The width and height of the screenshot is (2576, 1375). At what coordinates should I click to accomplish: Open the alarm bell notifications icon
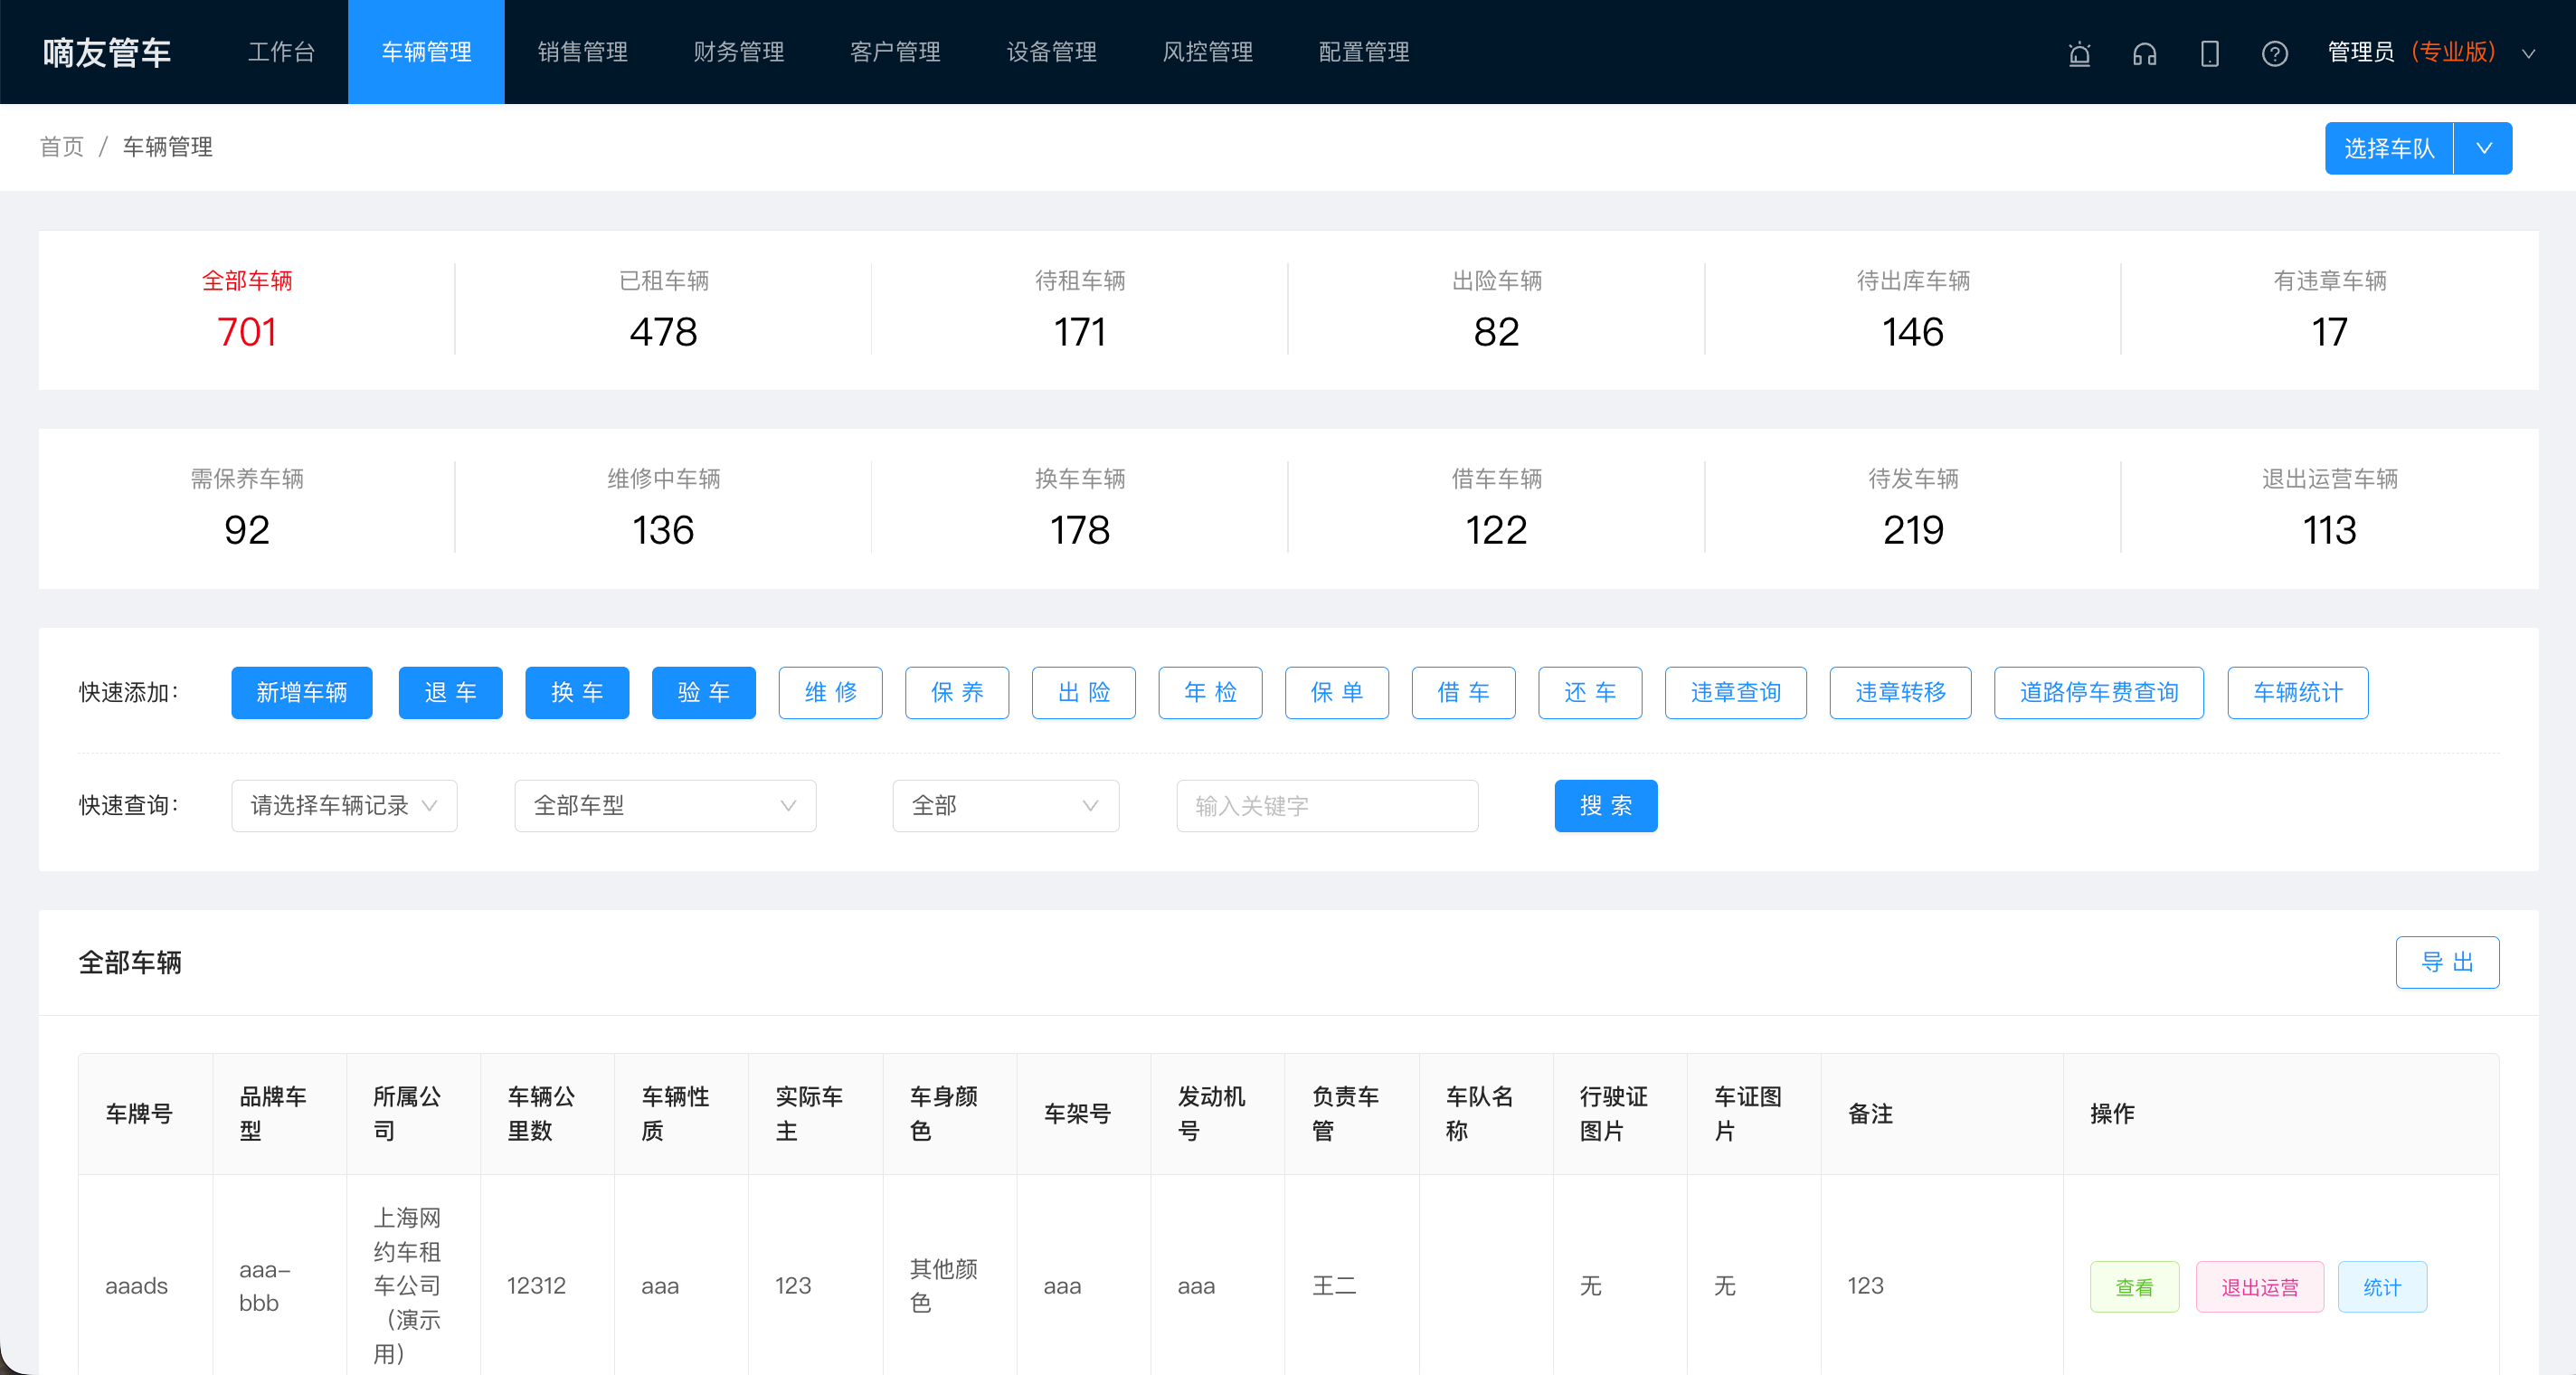click(2079, 53)
